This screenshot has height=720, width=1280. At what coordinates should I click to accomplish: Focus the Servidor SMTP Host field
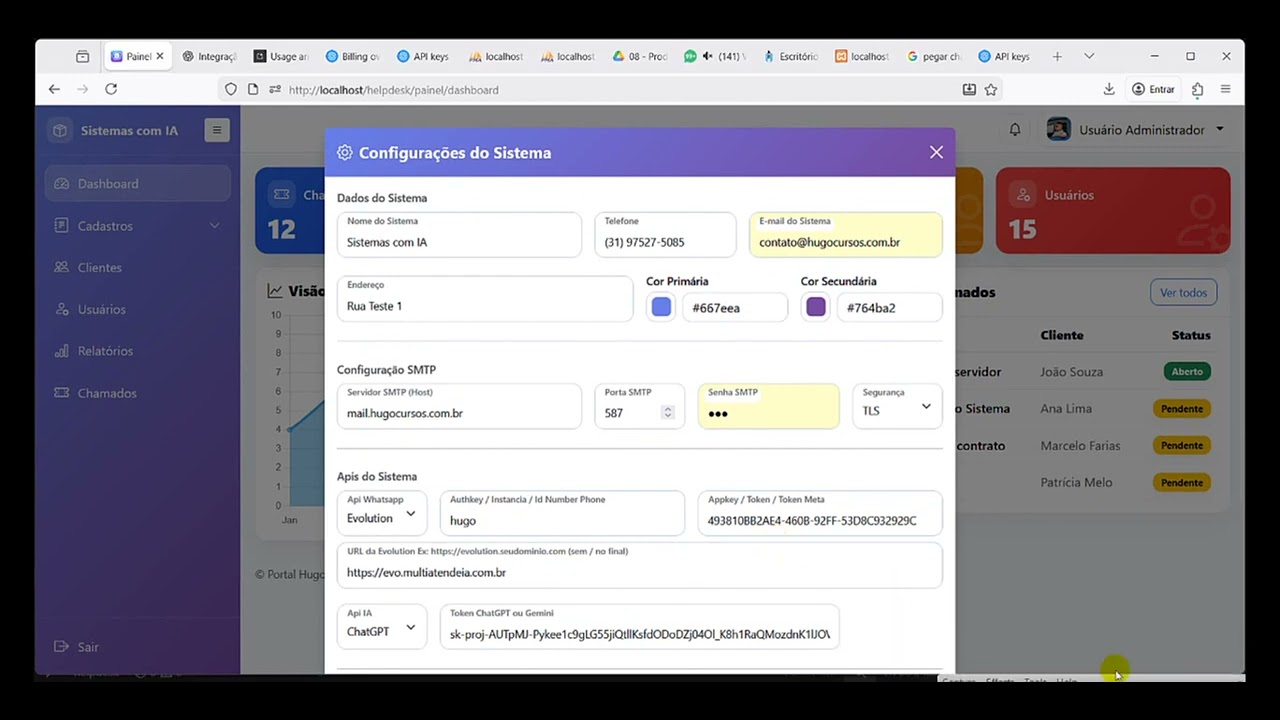(x=459, y=407)
